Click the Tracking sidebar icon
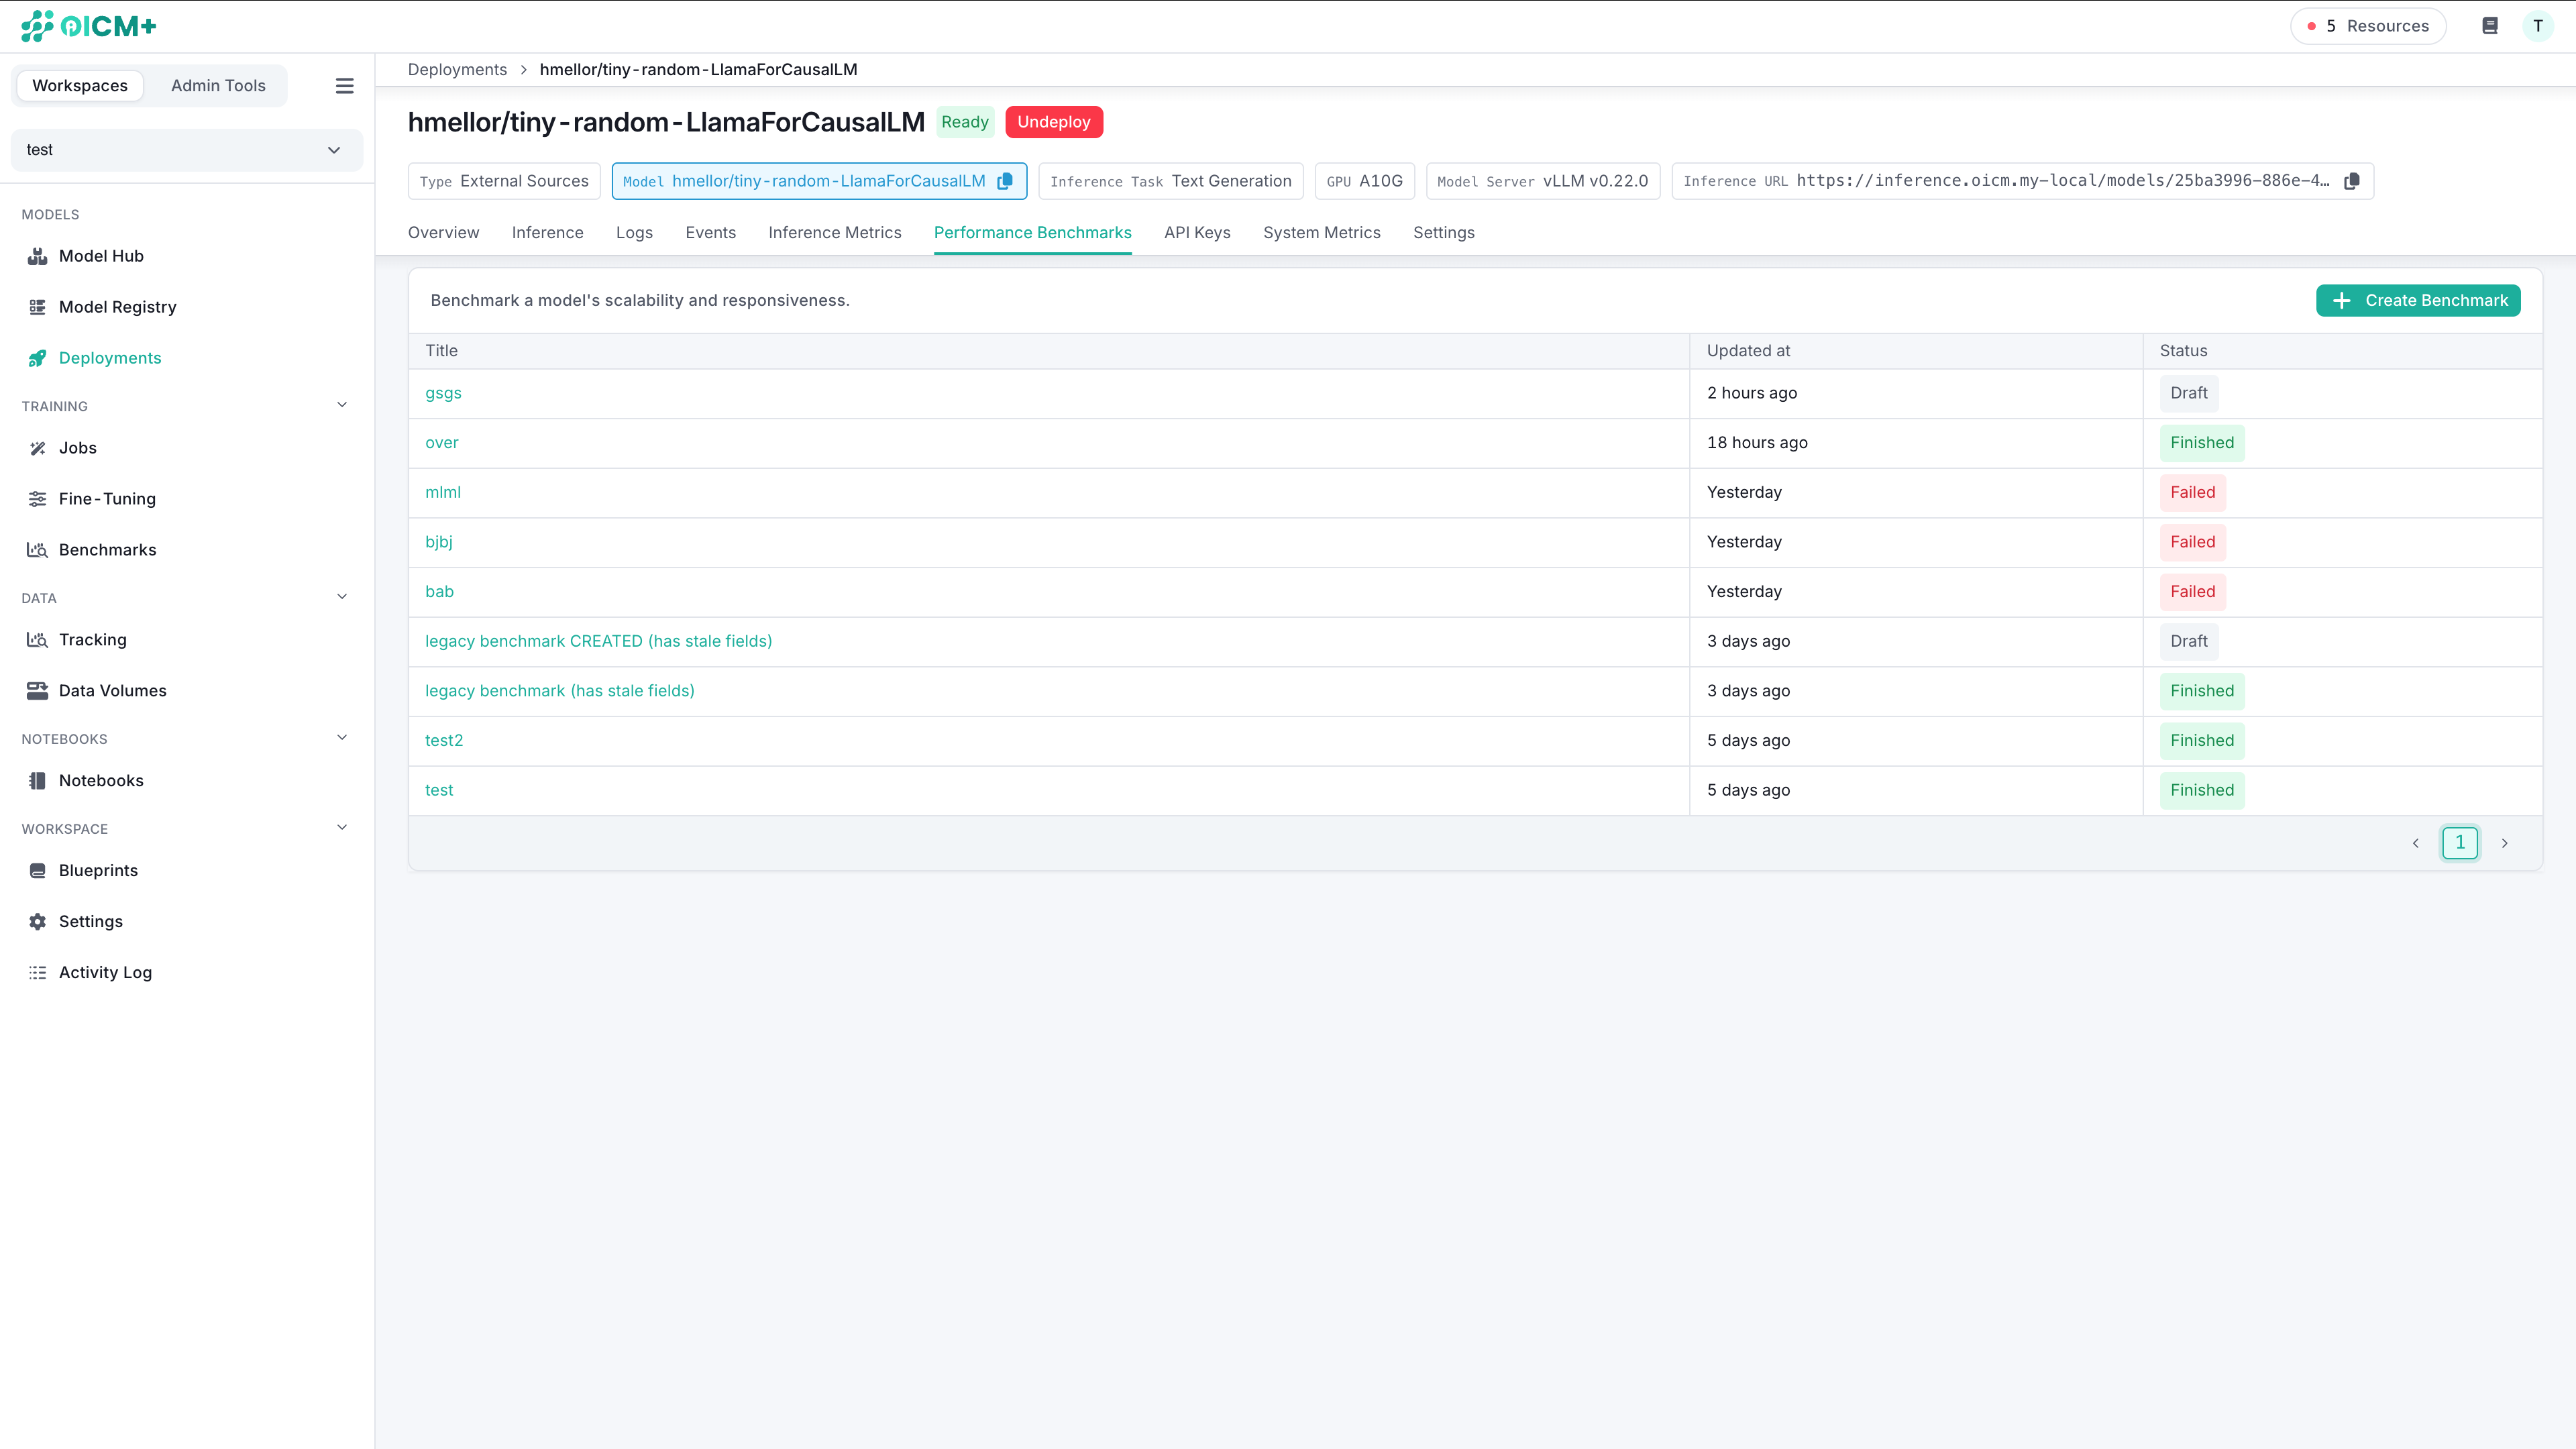The image size is (2576, 1449). [37, 640]
